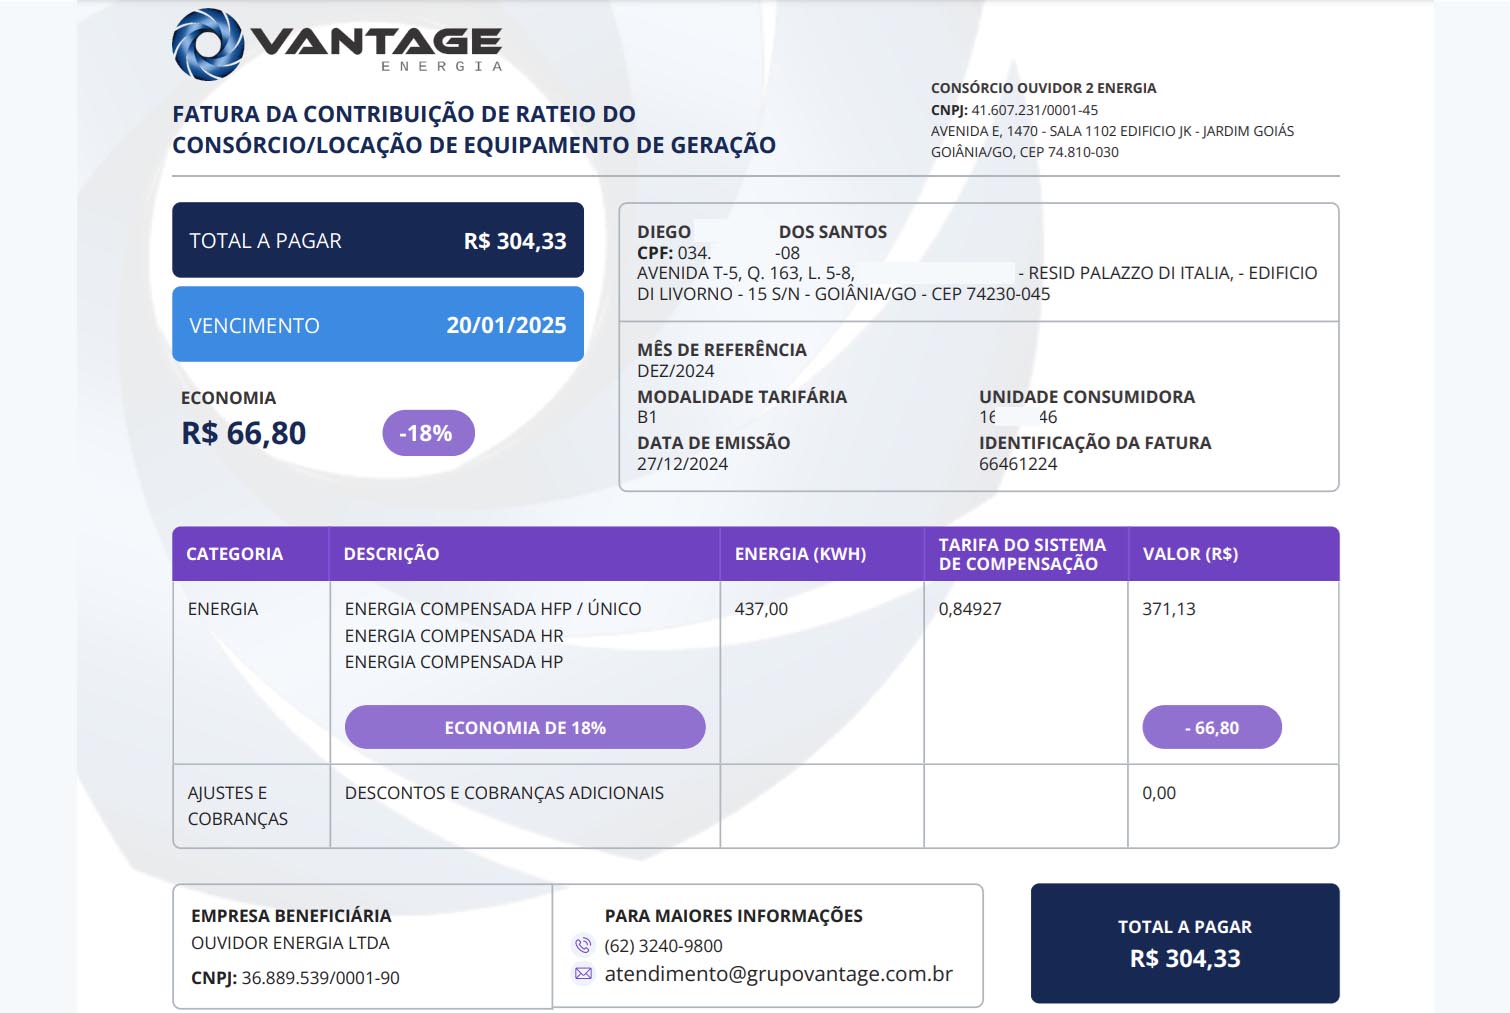
Task: Click the purple -18% economy badge
Action: click(x=427, y=432)
